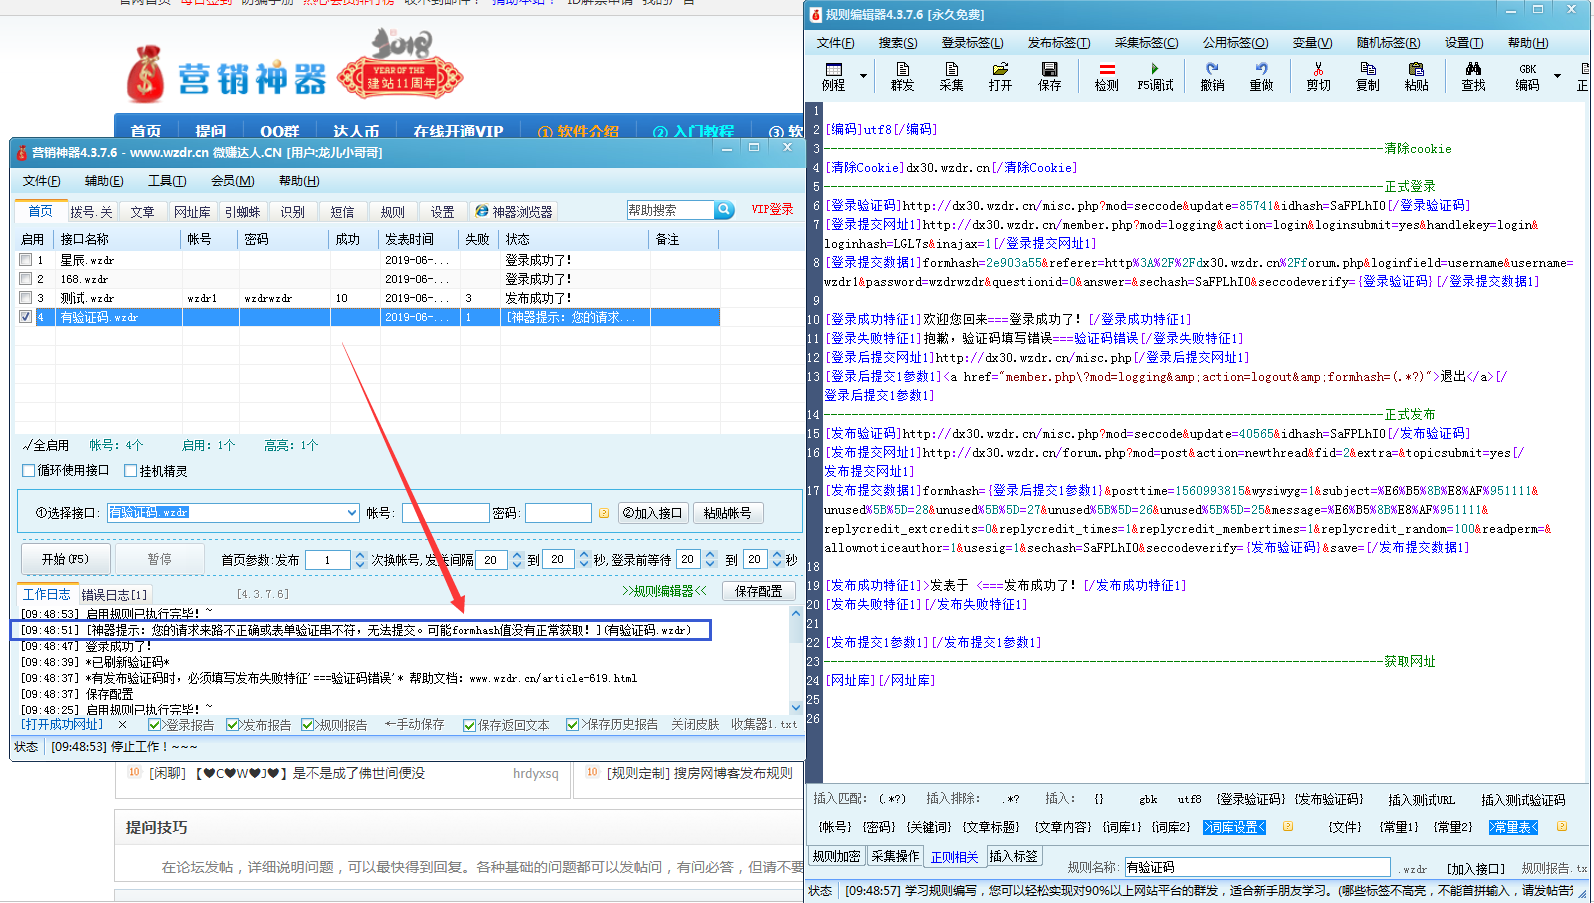Adjust the 首页参数 发布 count spinner
The height and width of the screenshot is (903, 1594).
pyautogui.click(x=360, y=560)
